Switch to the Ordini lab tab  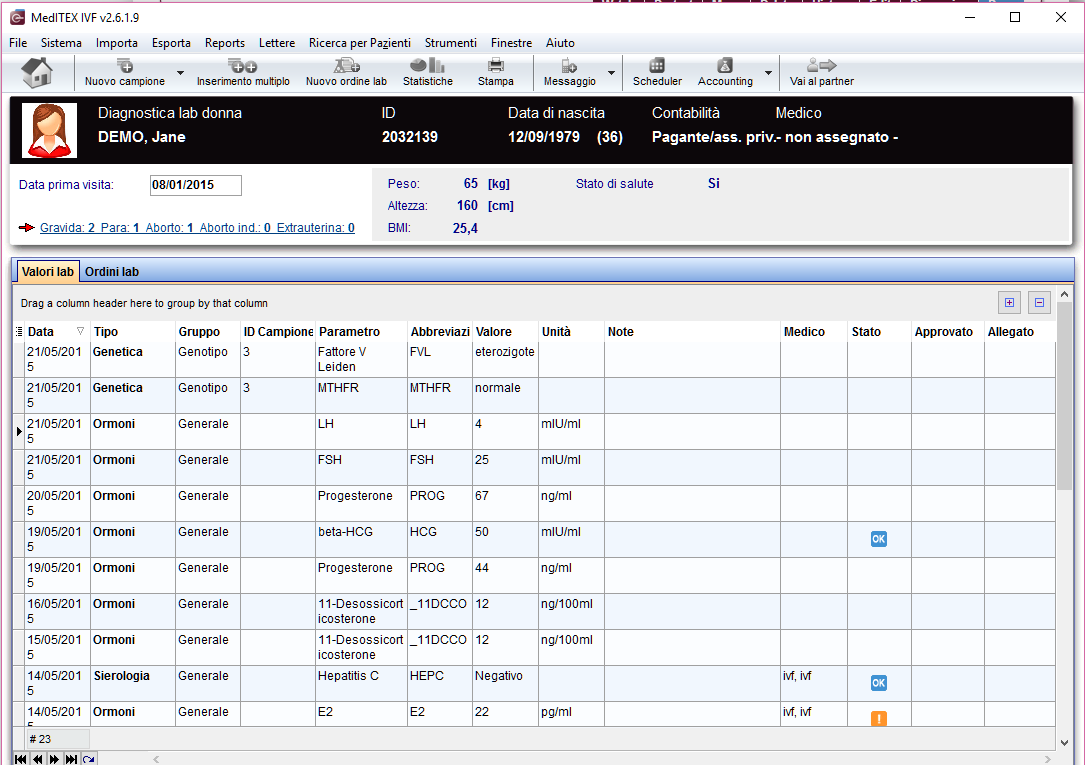(112, 272)
